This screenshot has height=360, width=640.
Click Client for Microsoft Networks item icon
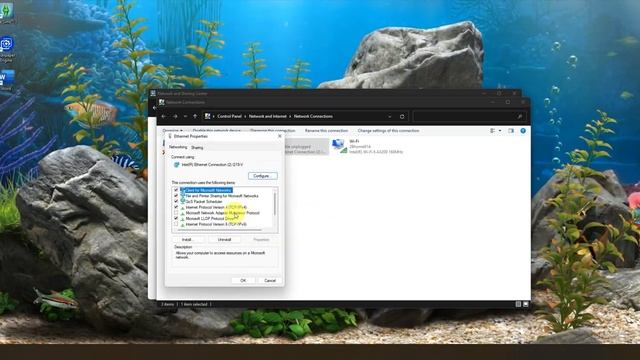tap(182, 190)
